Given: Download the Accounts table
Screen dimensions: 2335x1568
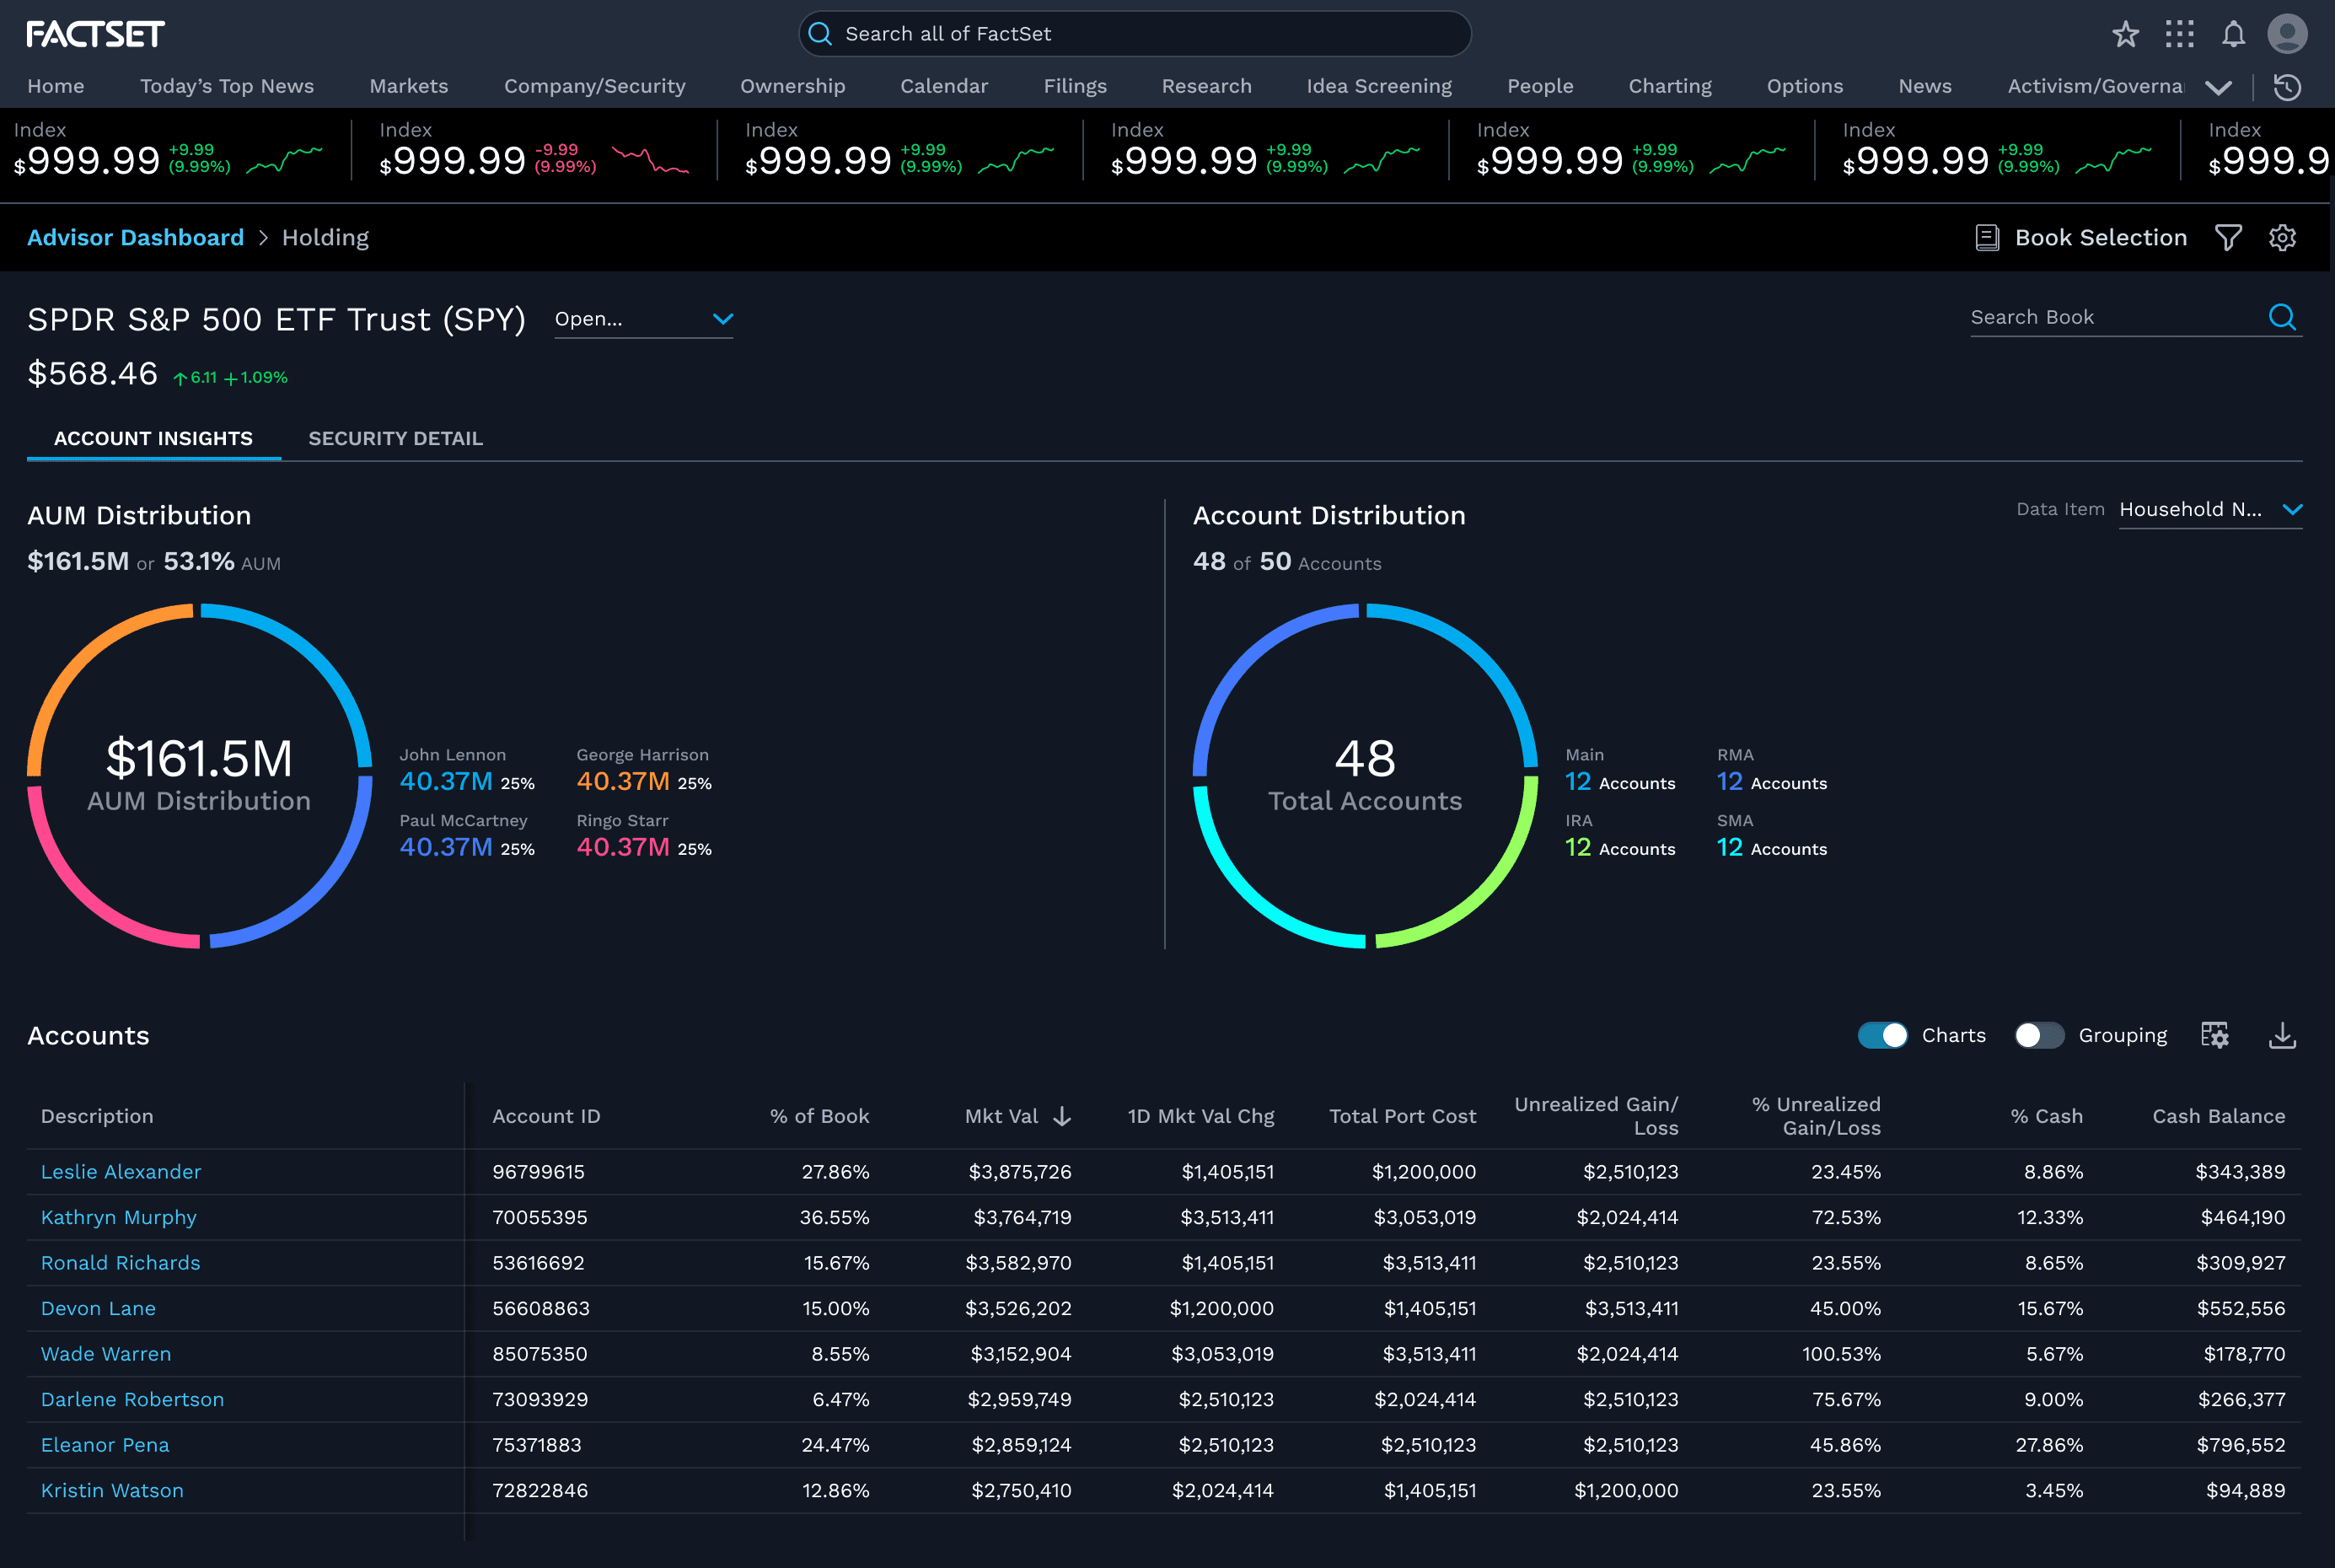Looking at the screenshot, I should pyautogui.click(x=2282, y=1035).
